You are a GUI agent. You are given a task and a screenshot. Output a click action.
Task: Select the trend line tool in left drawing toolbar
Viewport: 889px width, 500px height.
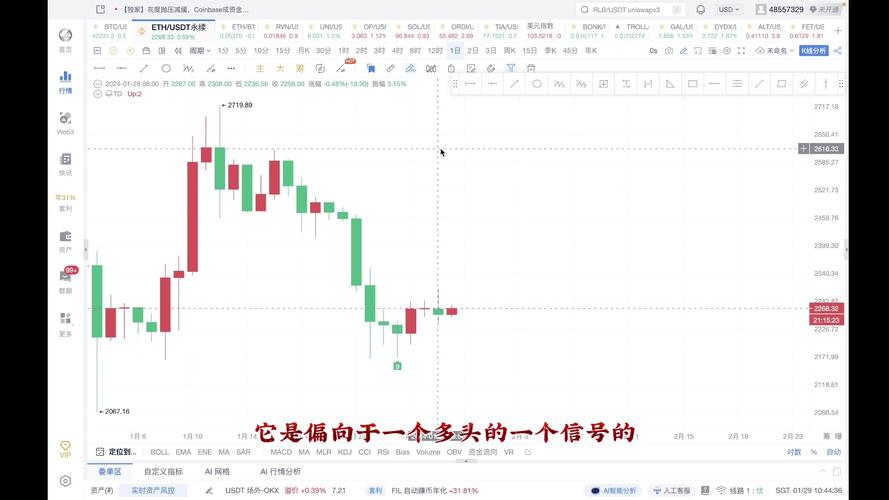(x=143, y=68)
